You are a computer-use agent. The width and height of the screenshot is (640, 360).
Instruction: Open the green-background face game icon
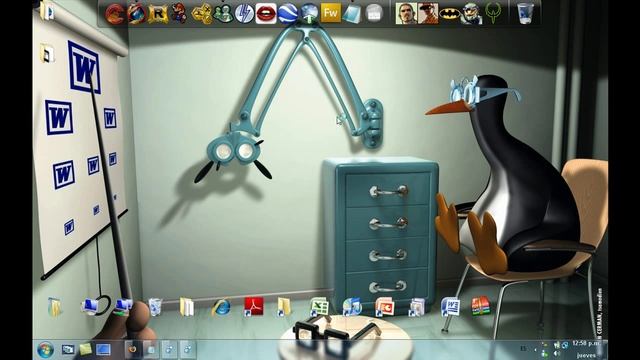tap(406, 13)
